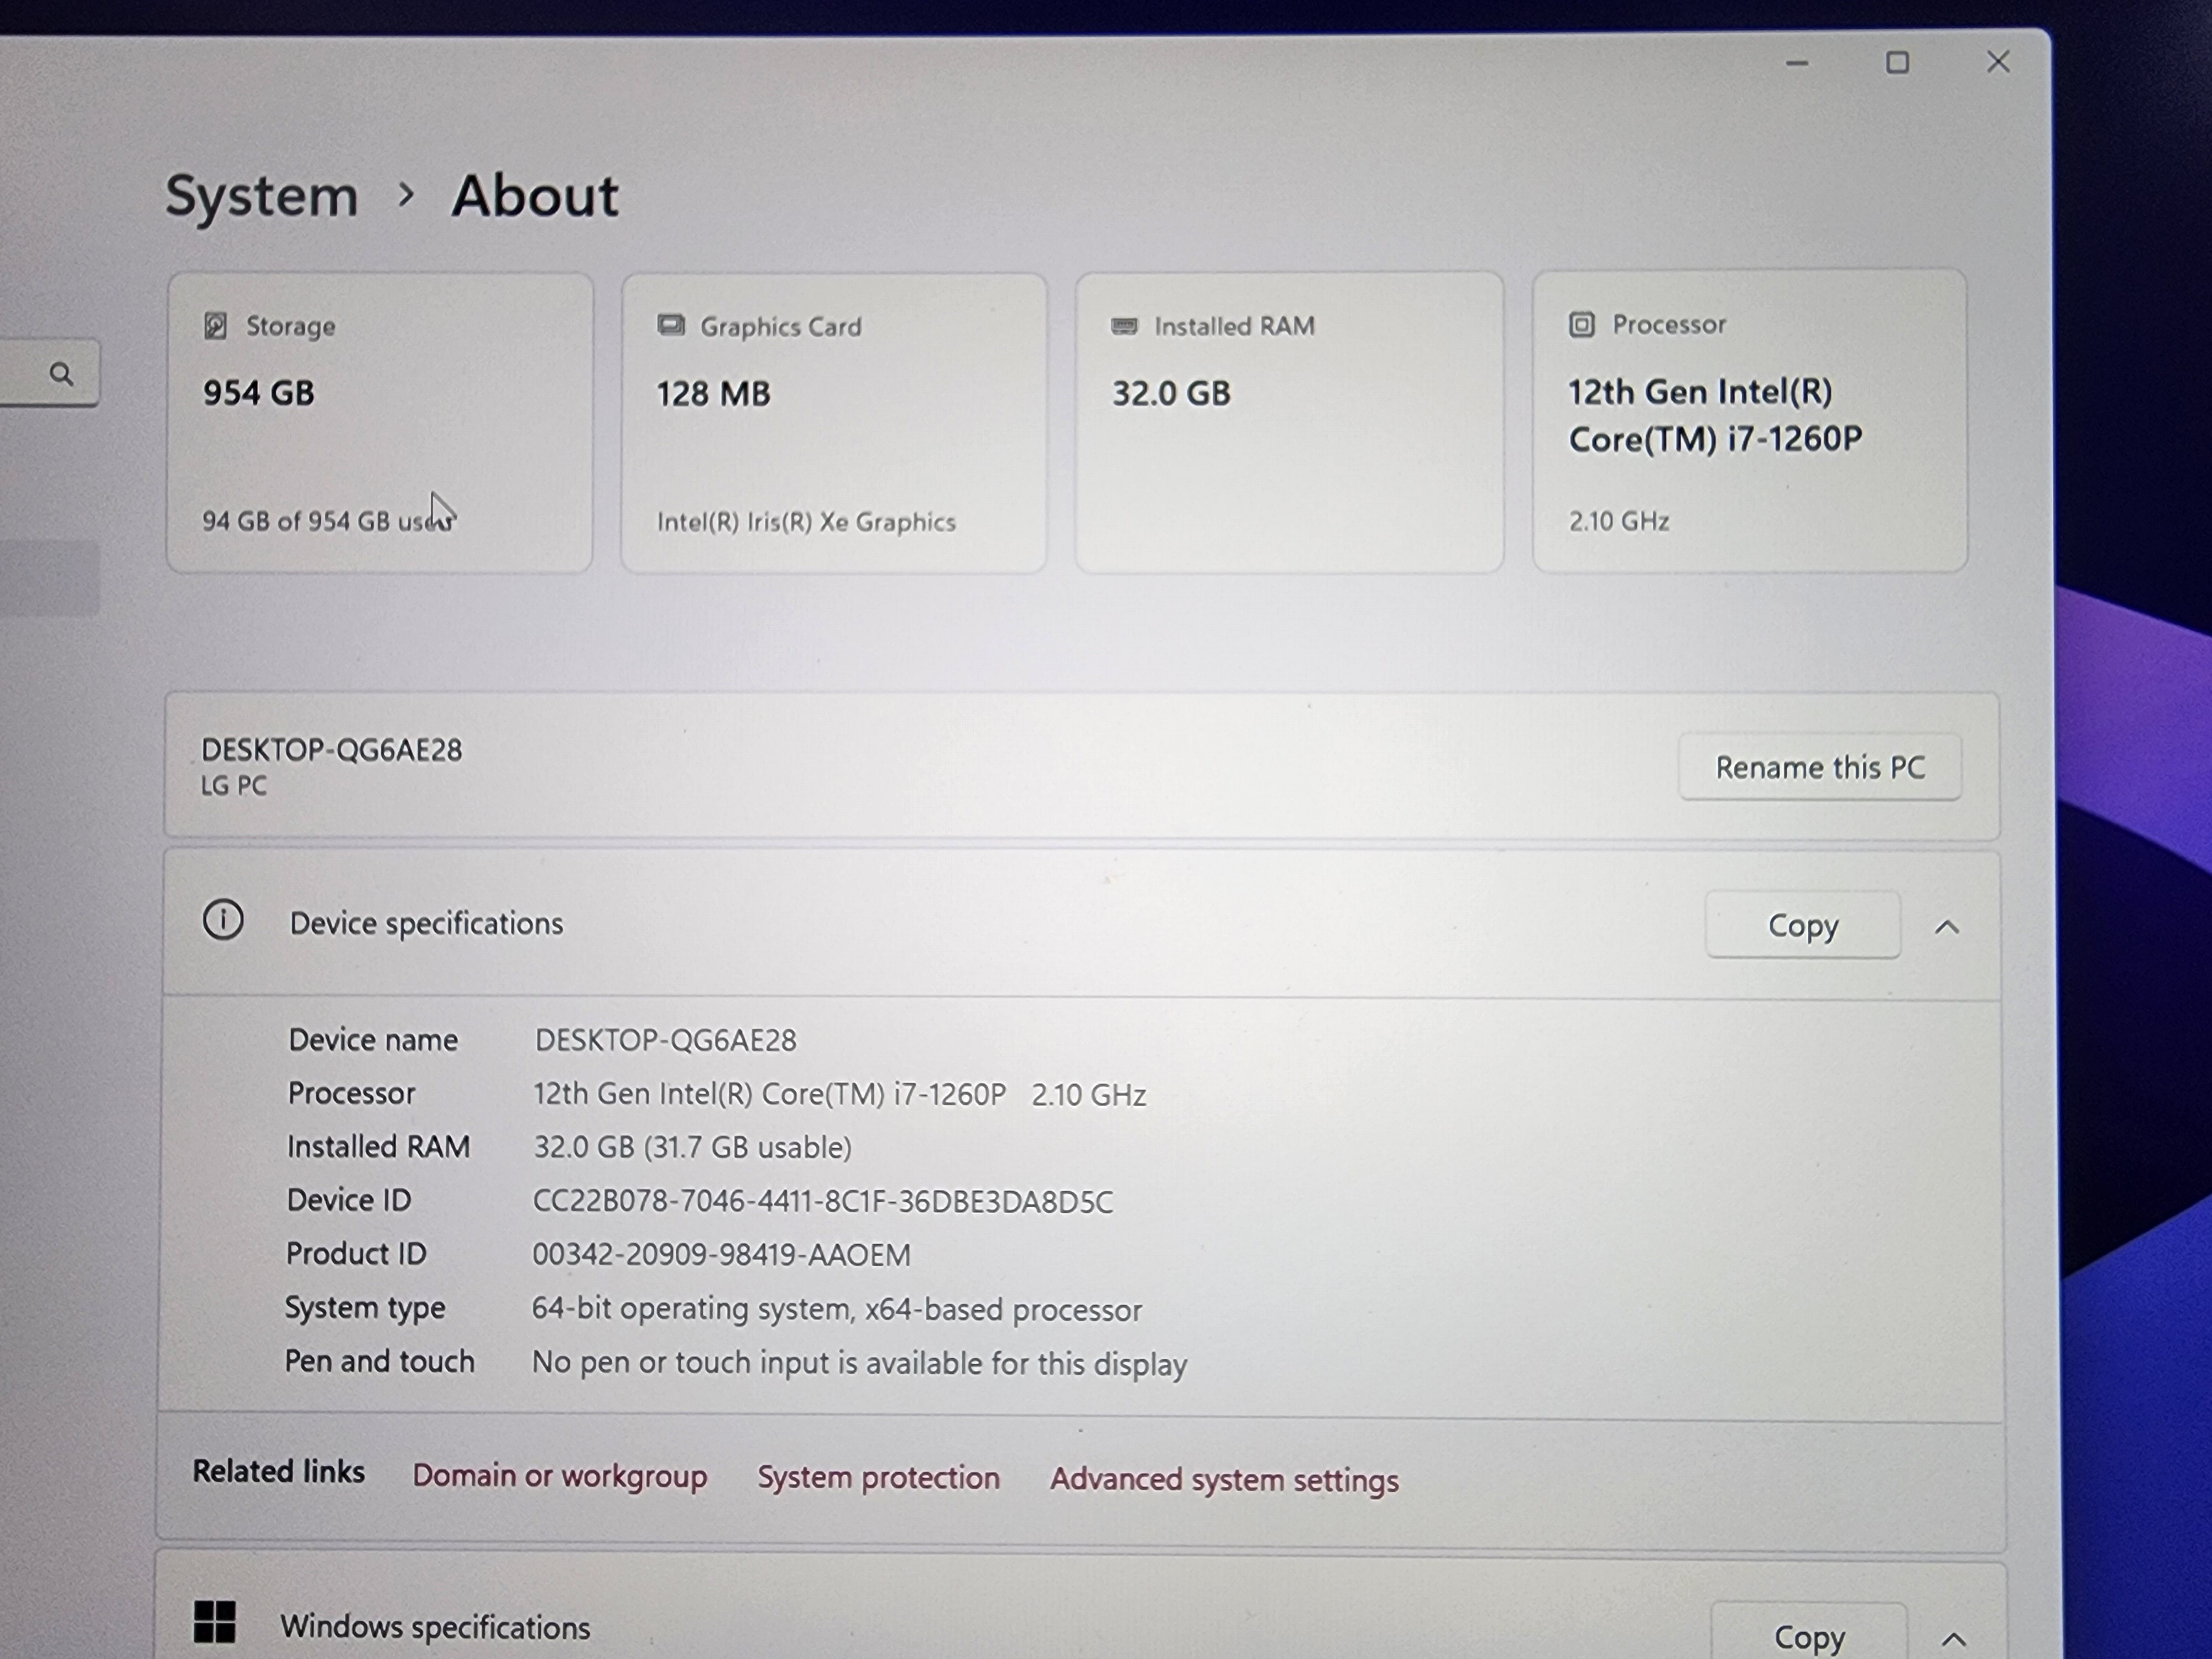Click the Windows specifications heading
Viewport: 2212px width, 1659px height.
click(435, 1627)
